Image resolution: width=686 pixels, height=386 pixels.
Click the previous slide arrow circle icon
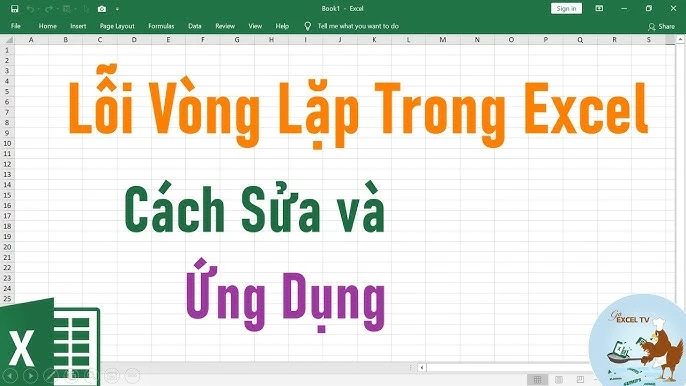coord(10,375)
